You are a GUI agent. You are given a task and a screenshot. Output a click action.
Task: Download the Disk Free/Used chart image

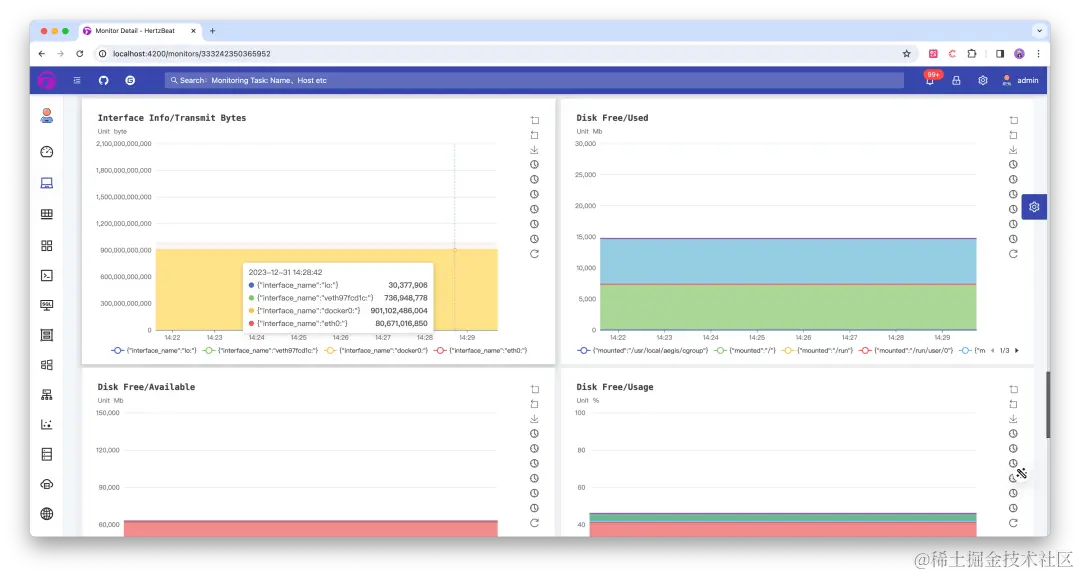click(x=1013, y=150)
